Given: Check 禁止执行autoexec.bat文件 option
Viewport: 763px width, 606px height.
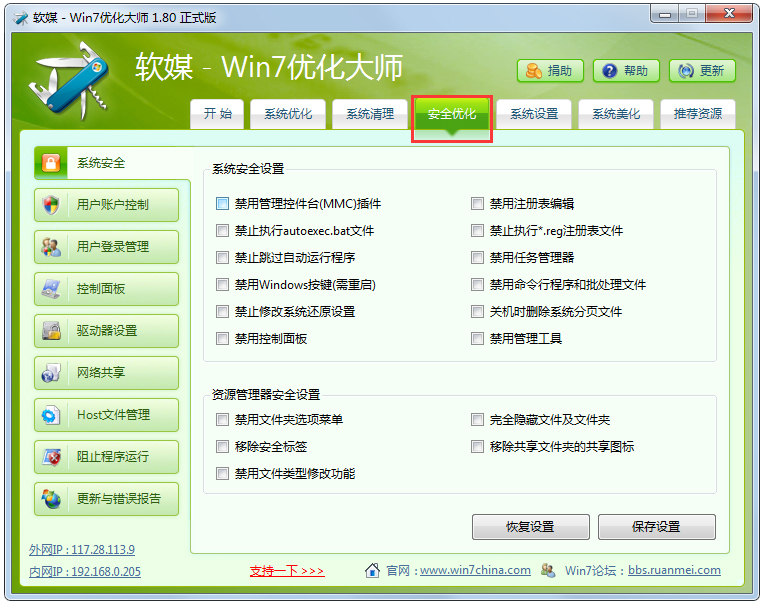Looking at the screenshot, I should click(x=222, y=230).
